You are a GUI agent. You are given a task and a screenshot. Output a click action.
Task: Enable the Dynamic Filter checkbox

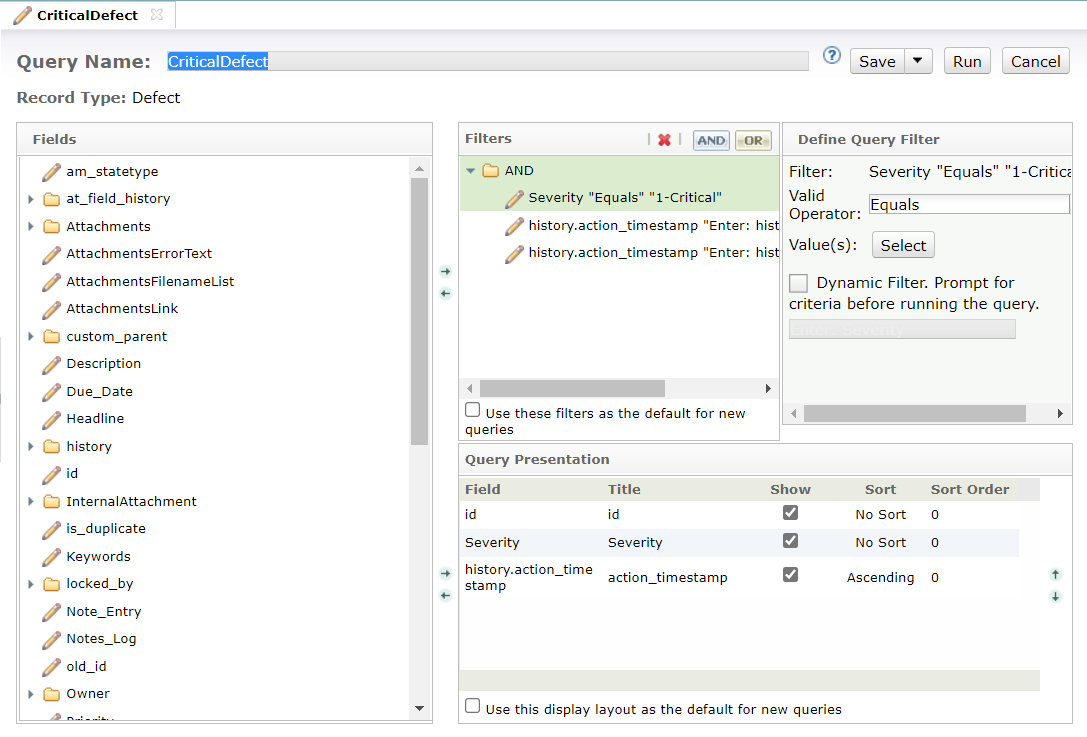(799, 283)
